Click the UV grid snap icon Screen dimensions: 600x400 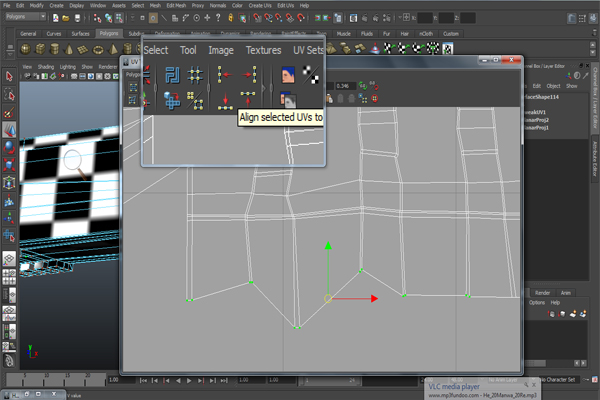click(x=195, y=75)
